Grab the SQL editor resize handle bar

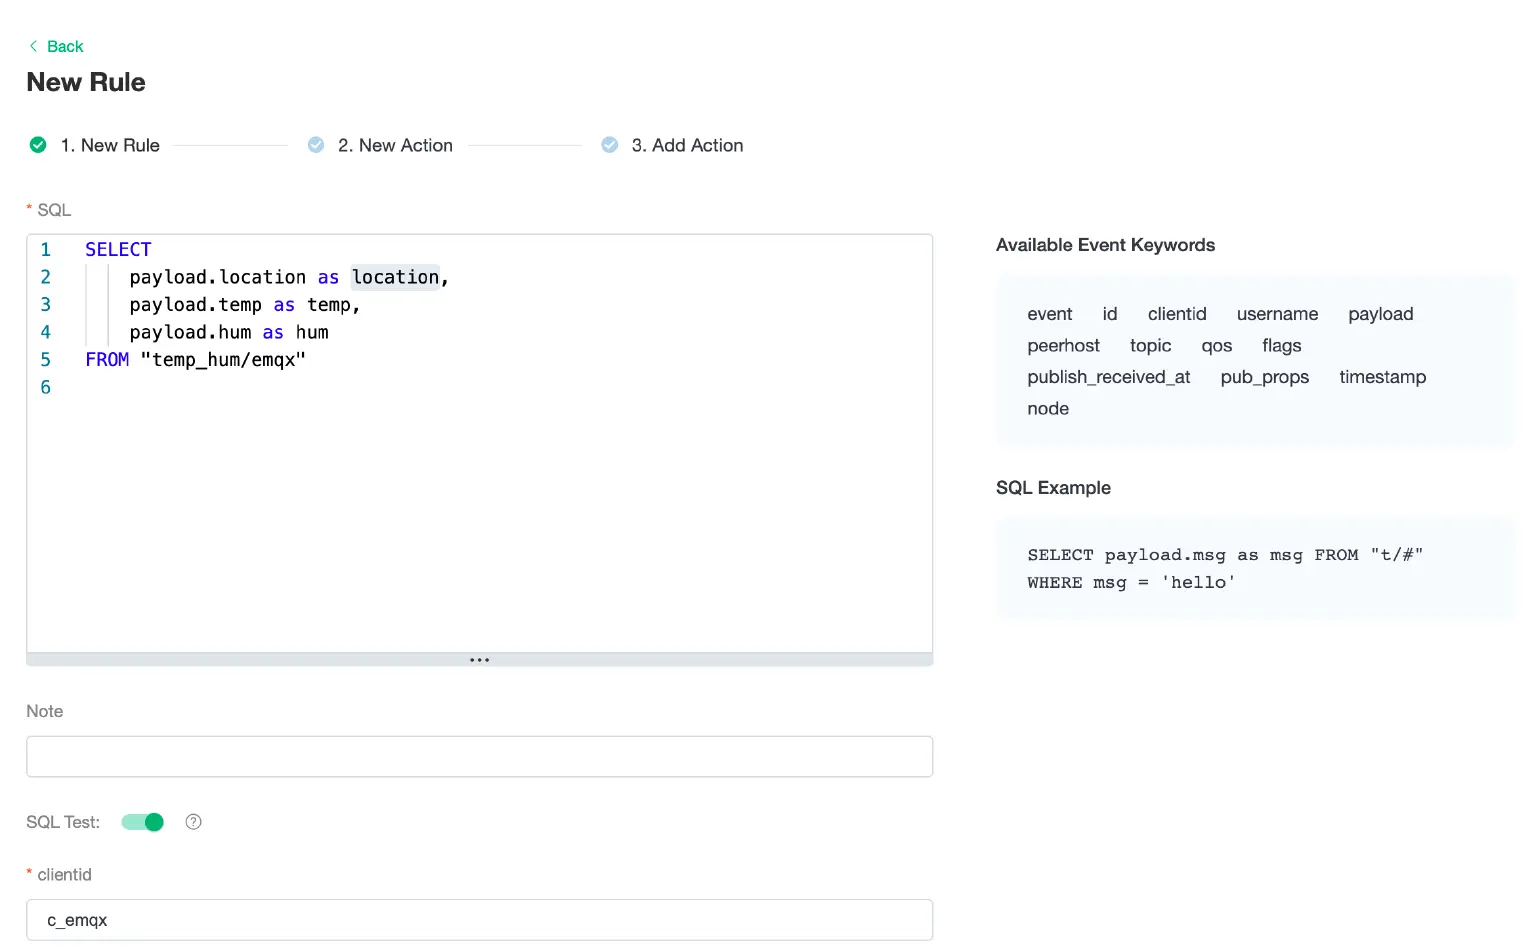[479, 660]
